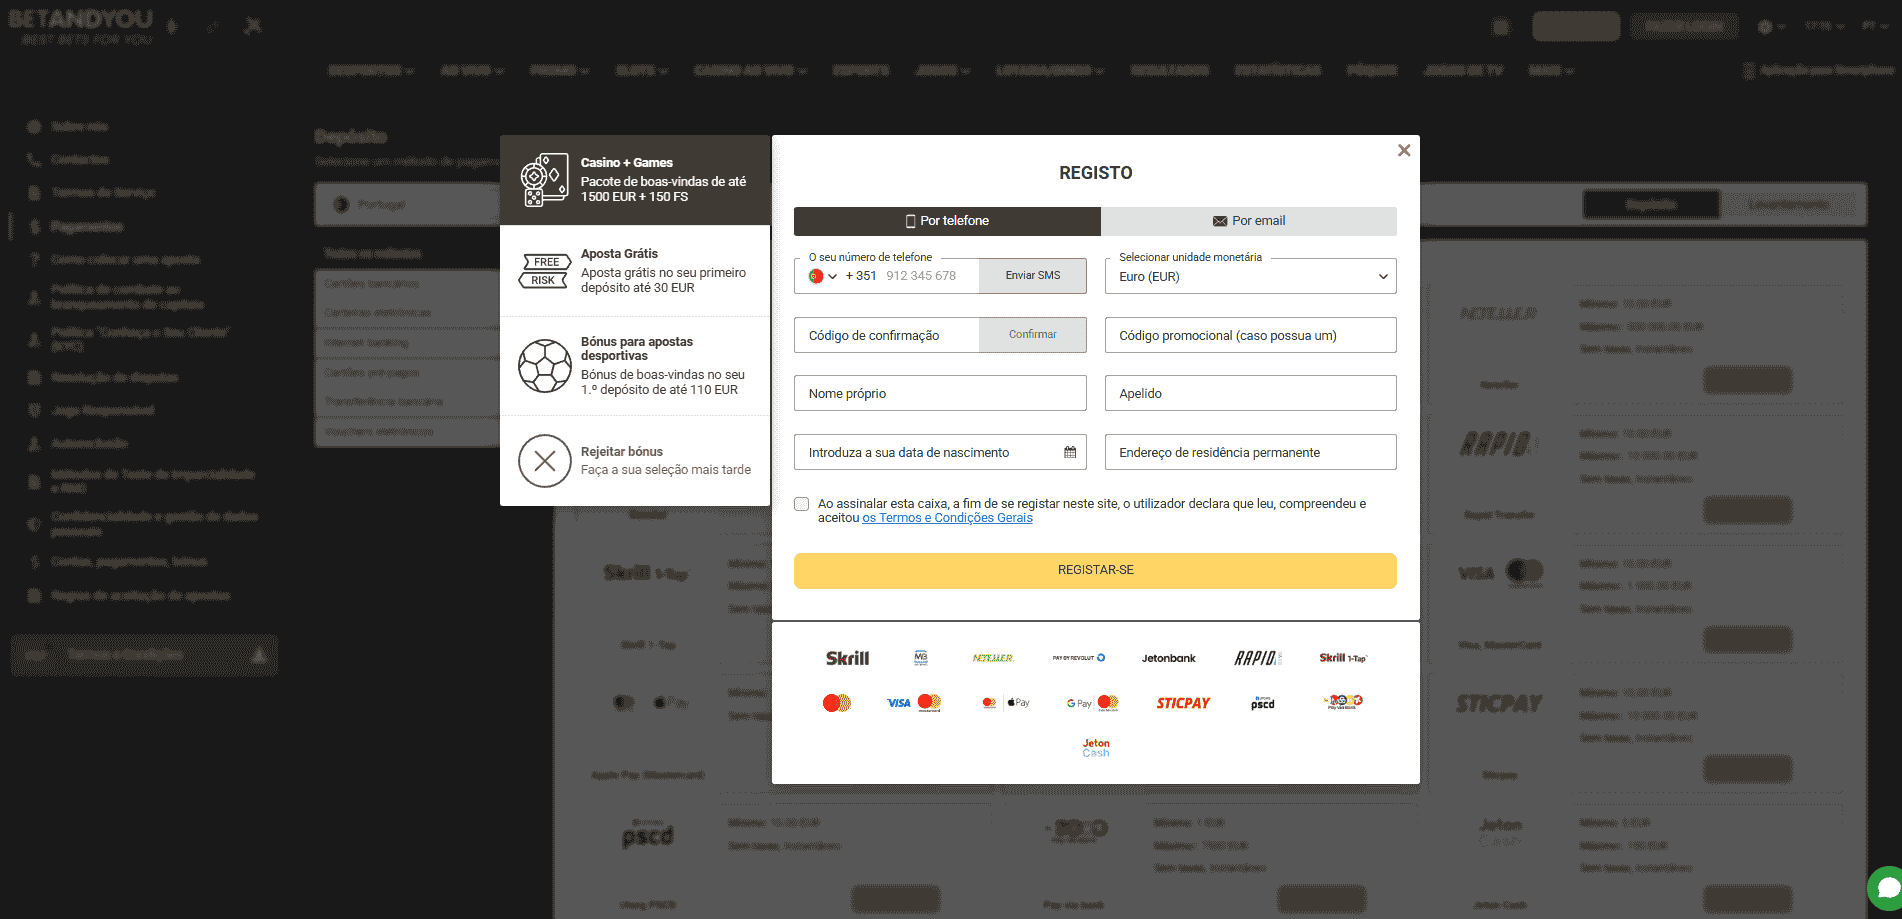Open the Portugal country code dropdown

(822, 276)
